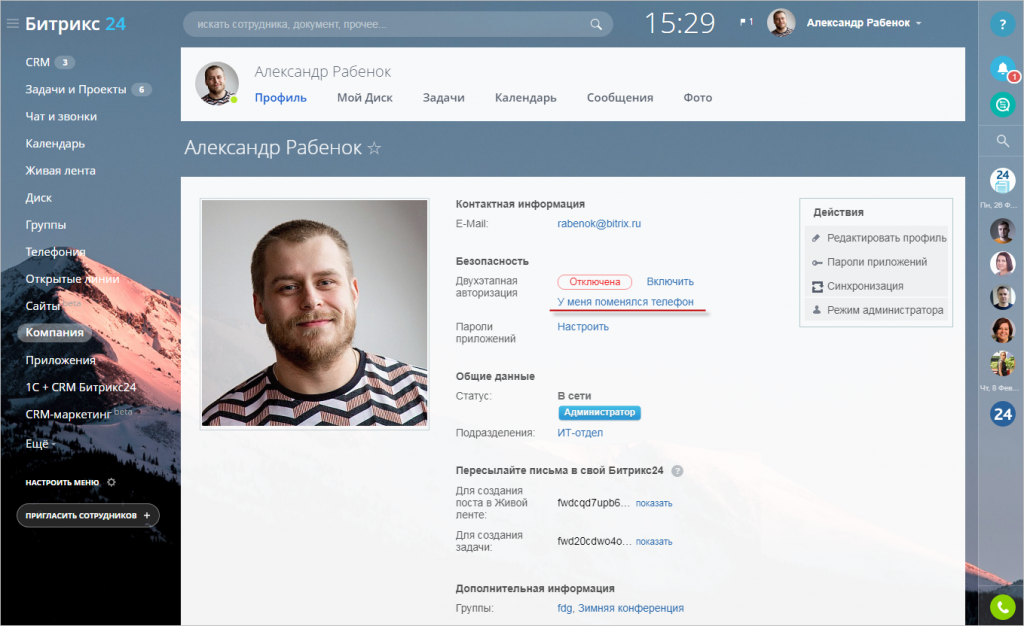Open the help question mark icon
The height and width of the screenshot is (626, 1024).
tap(1002, 24)
